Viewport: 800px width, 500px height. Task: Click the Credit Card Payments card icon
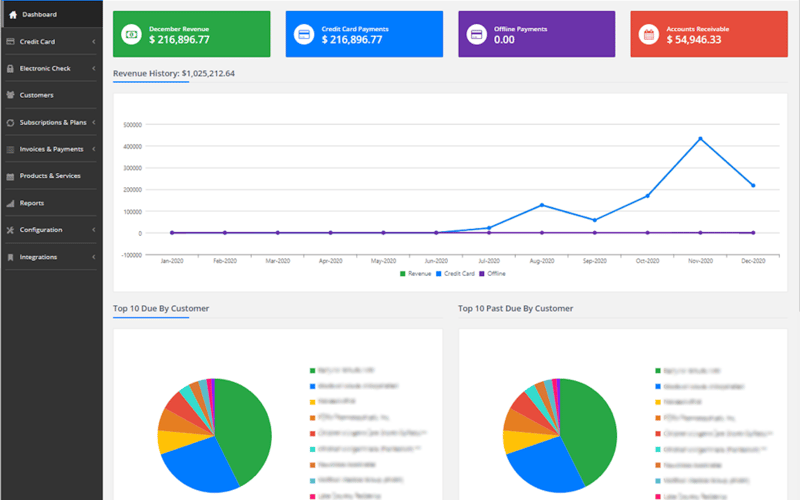(x=304, y=34)
